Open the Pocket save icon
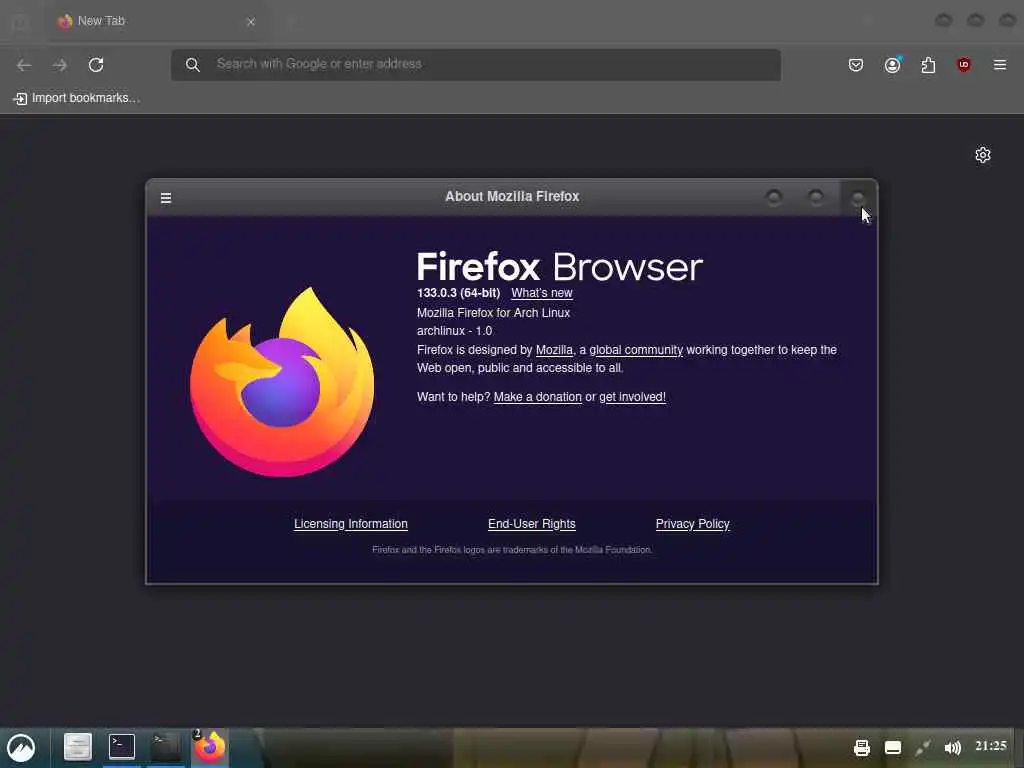 point(856,65)
